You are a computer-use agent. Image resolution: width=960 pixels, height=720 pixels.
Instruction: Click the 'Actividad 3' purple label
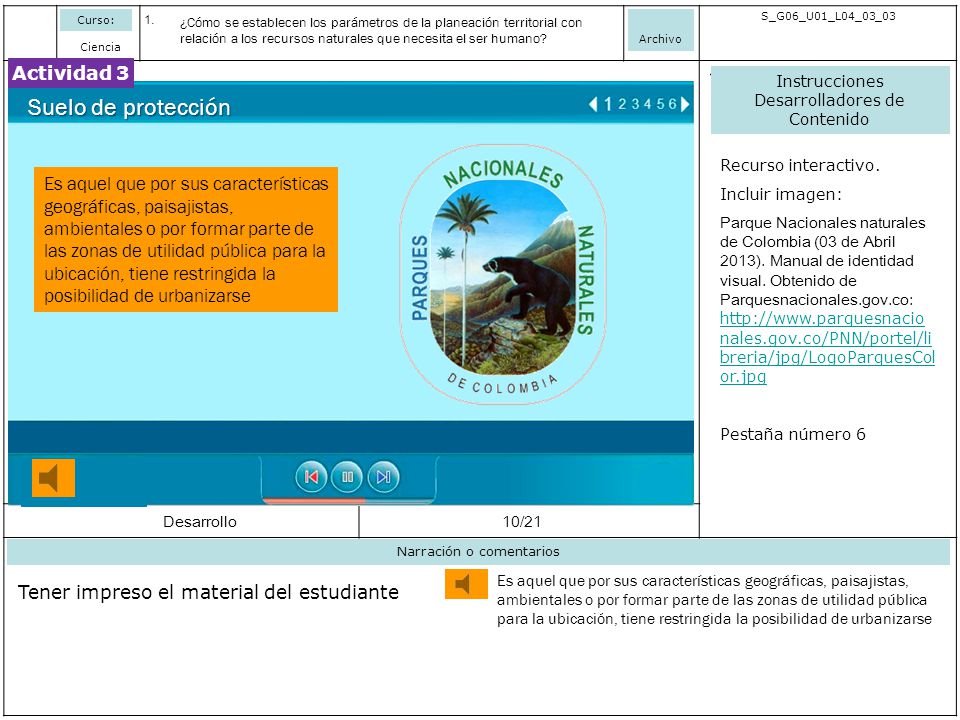71,73
